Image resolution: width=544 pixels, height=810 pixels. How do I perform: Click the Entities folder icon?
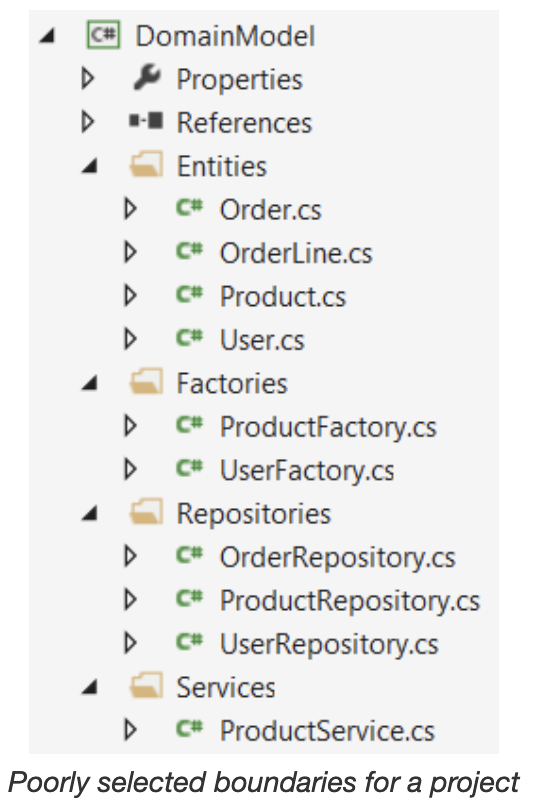tap(146, 165)
